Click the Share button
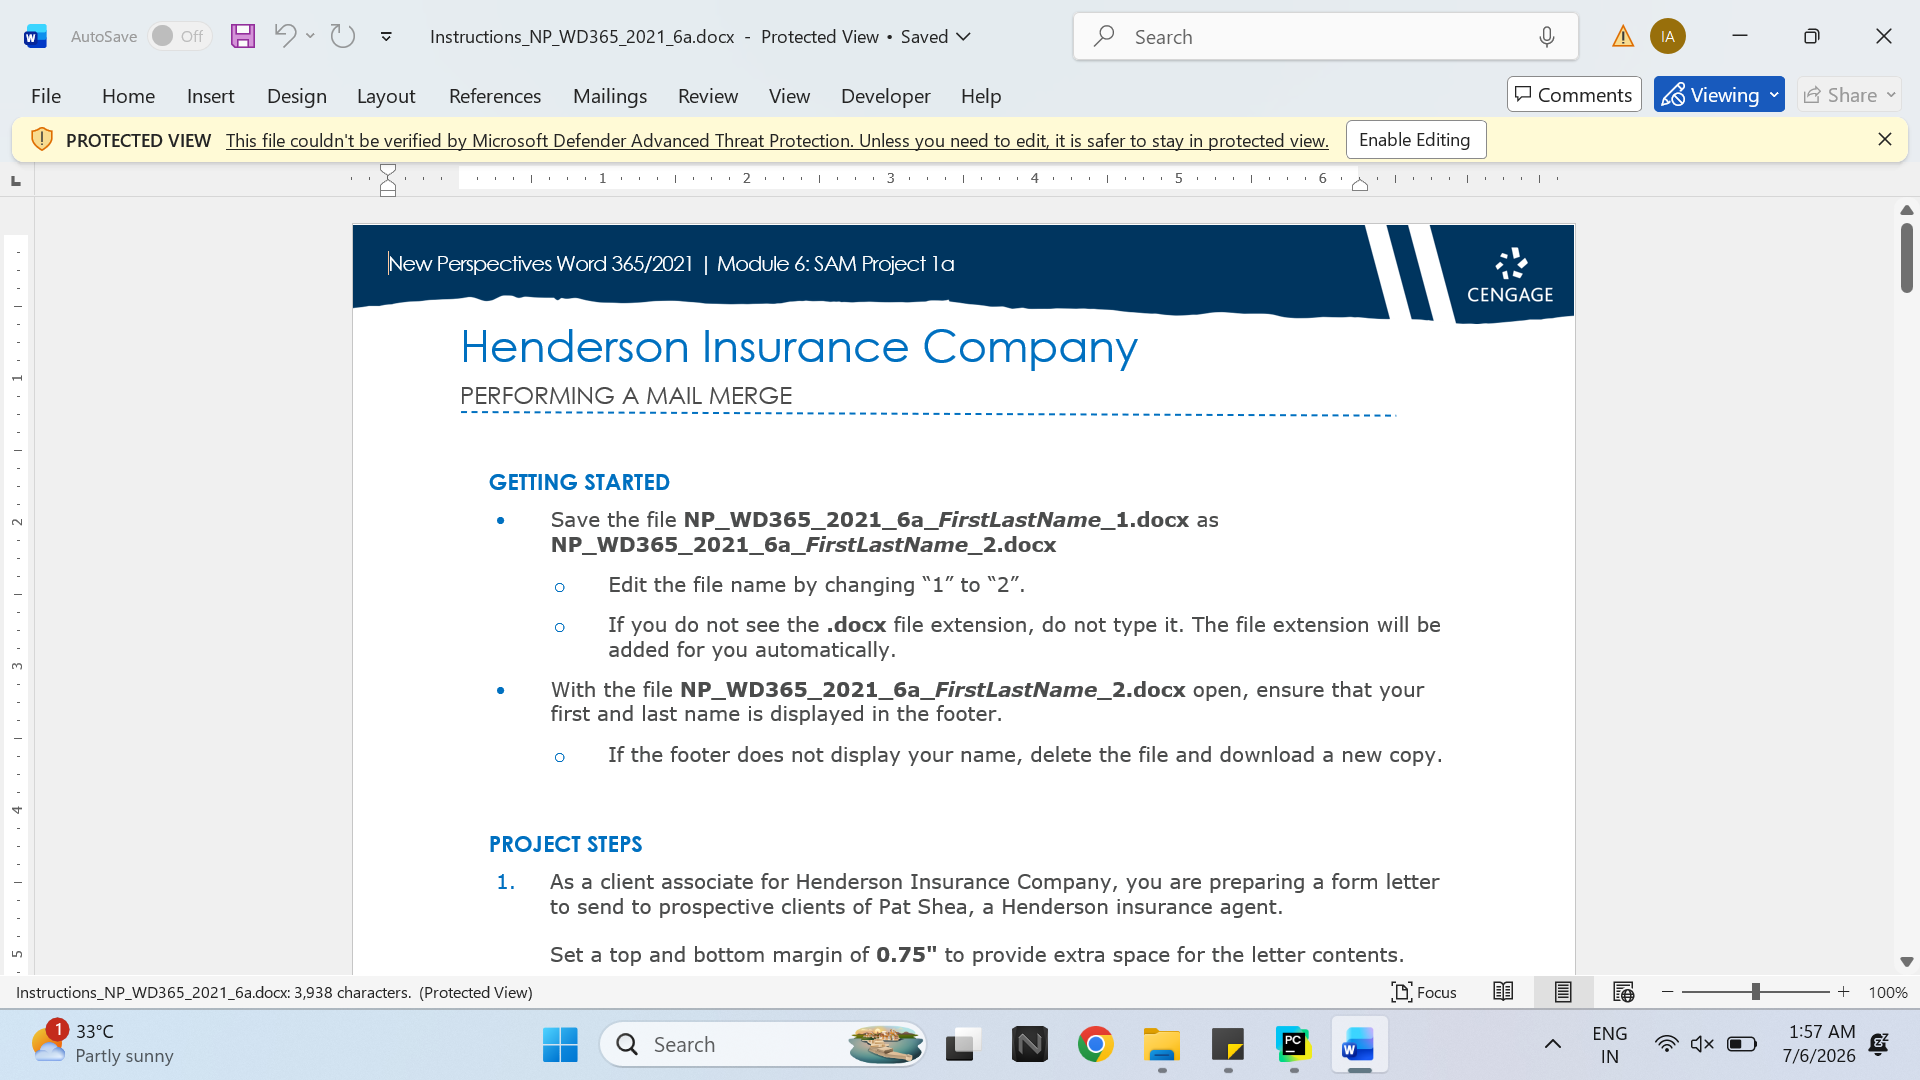 point(1849,94)
